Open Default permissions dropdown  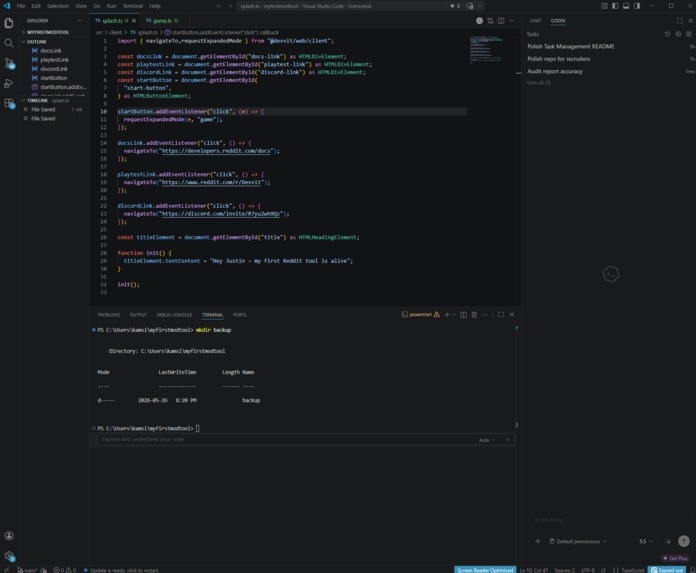tap(578, 541)
